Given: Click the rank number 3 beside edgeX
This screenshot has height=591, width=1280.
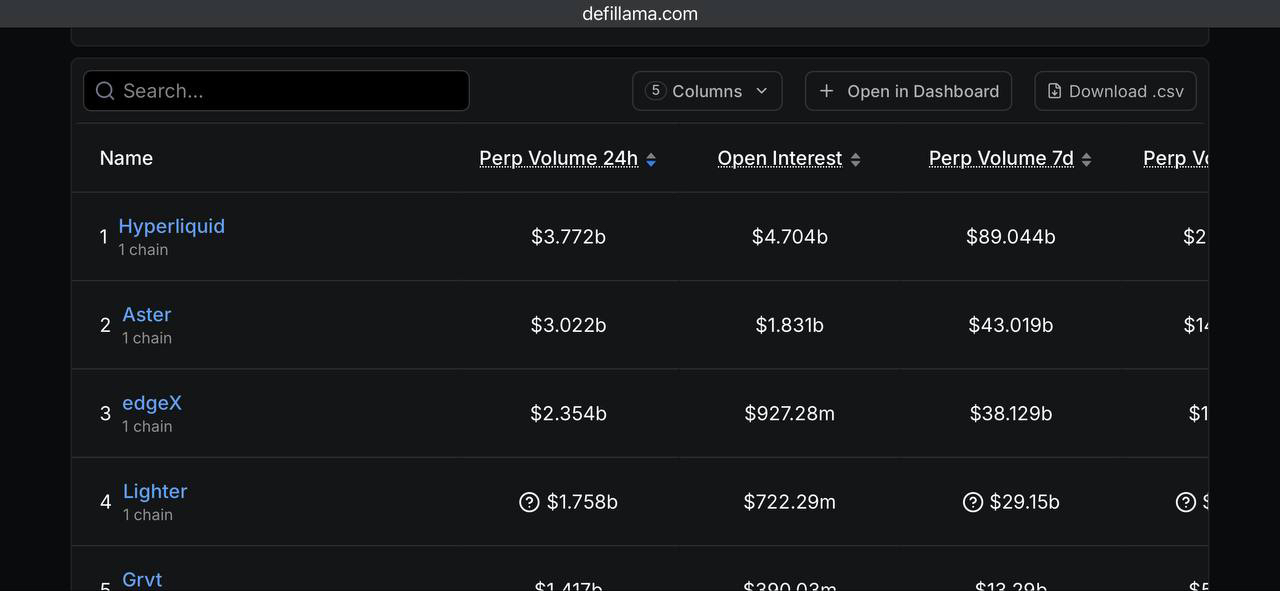Looking at the screenshot, I should pos(105,413).
